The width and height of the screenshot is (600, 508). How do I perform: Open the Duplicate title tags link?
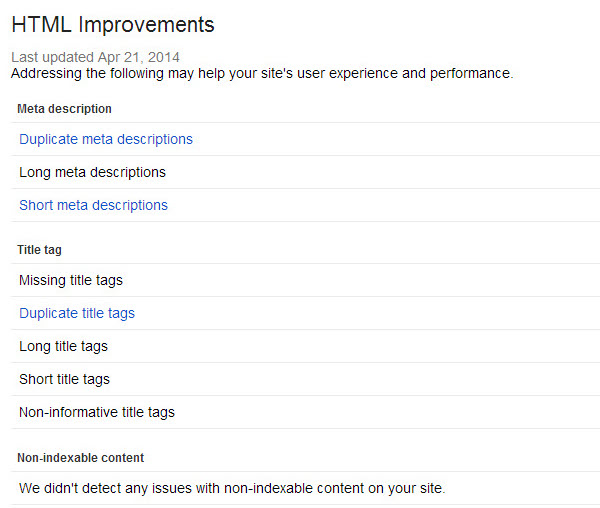tap(77, 313)
